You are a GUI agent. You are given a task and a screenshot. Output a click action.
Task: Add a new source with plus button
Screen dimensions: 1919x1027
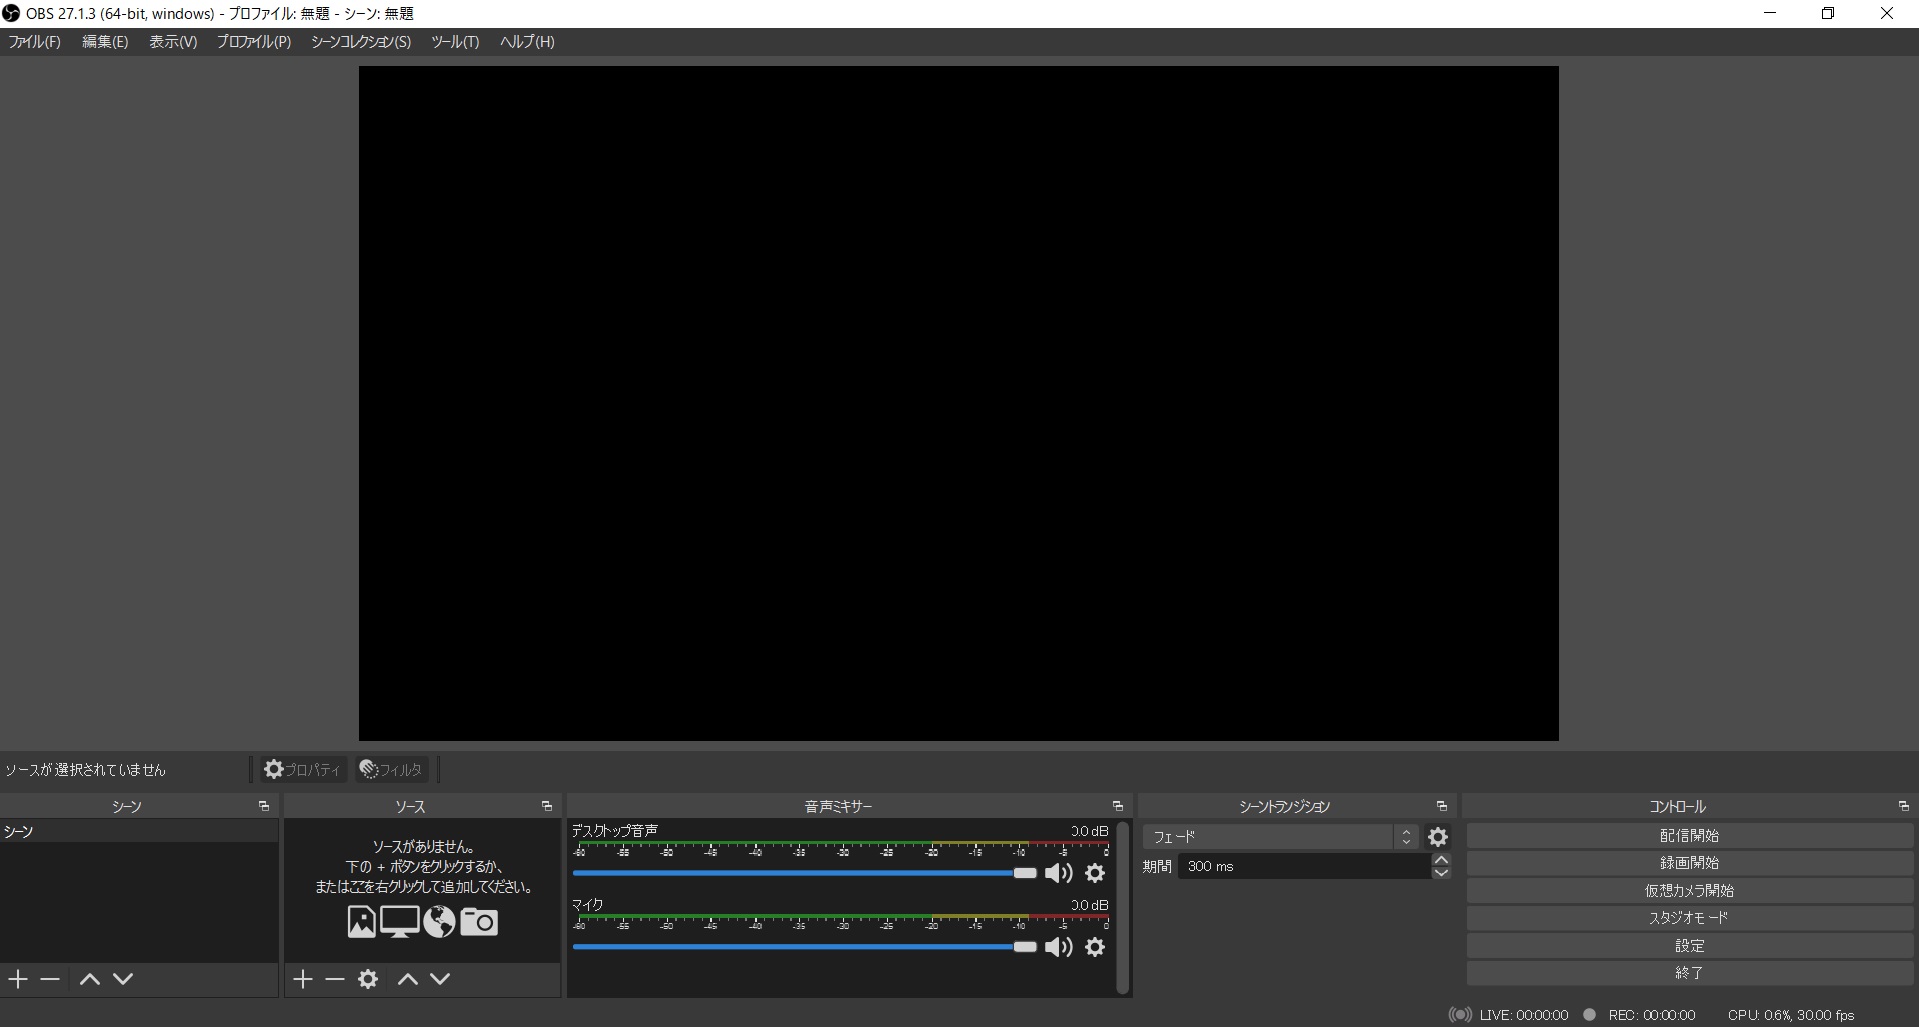click(x=303, y=979)
